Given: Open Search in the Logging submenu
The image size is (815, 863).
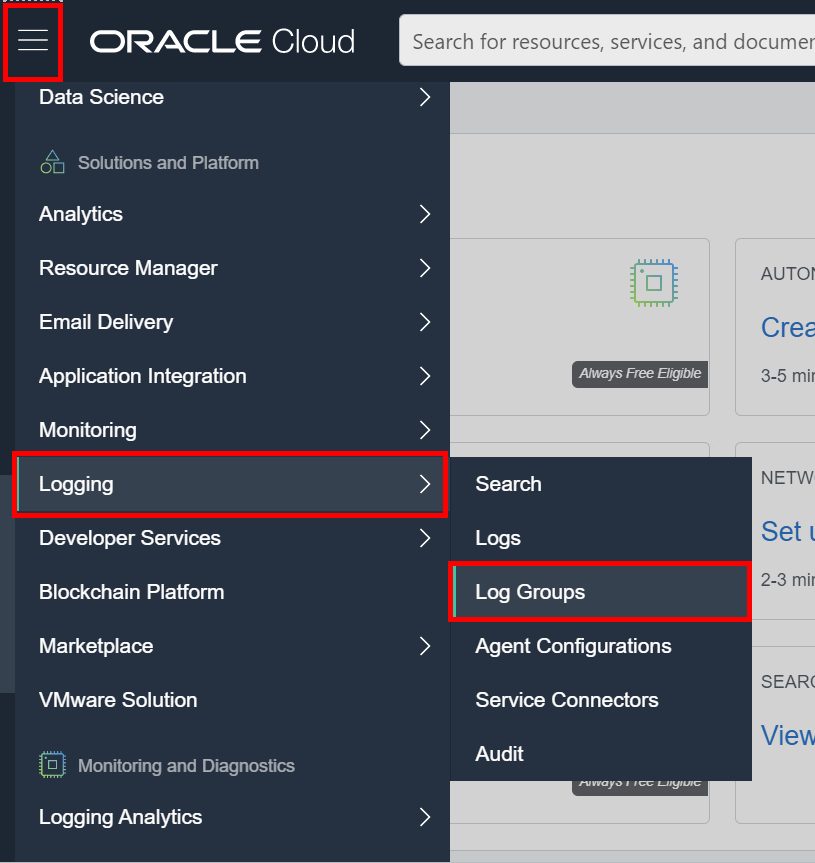Looking at the screenshot, I should (508, 484).
